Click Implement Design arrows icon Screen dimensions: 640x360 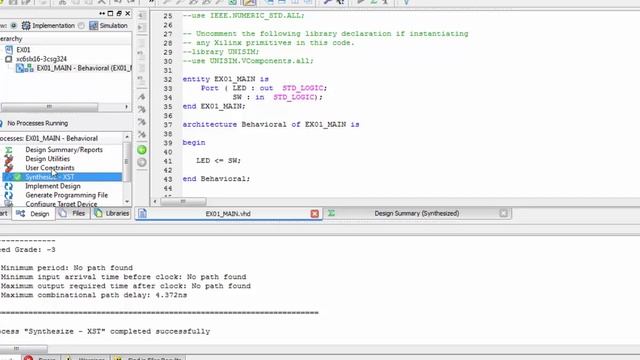9,186
